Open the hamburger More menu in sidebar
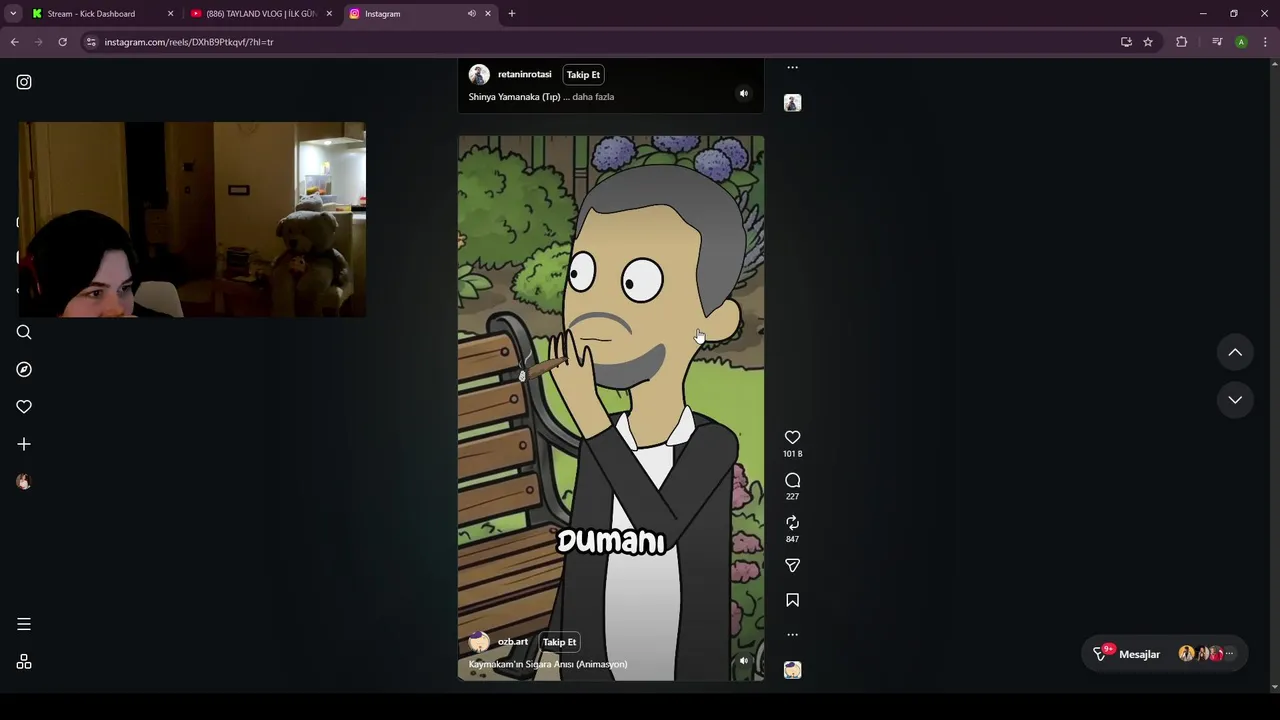This screenshot has height=720, width=1280. (24, 624)
